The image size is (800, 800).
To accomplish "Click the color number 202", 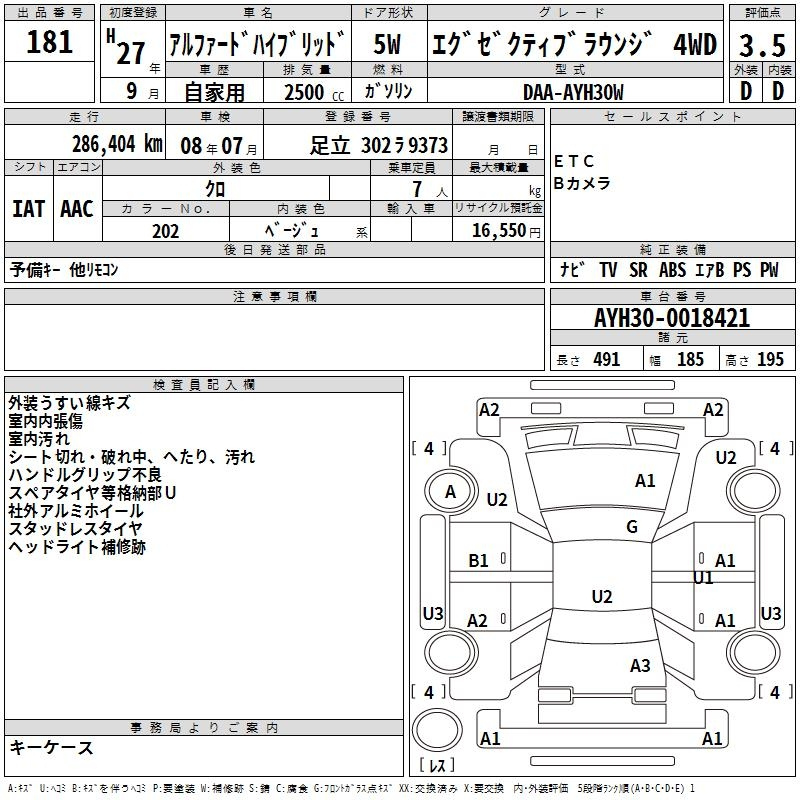I will point(165,231).
